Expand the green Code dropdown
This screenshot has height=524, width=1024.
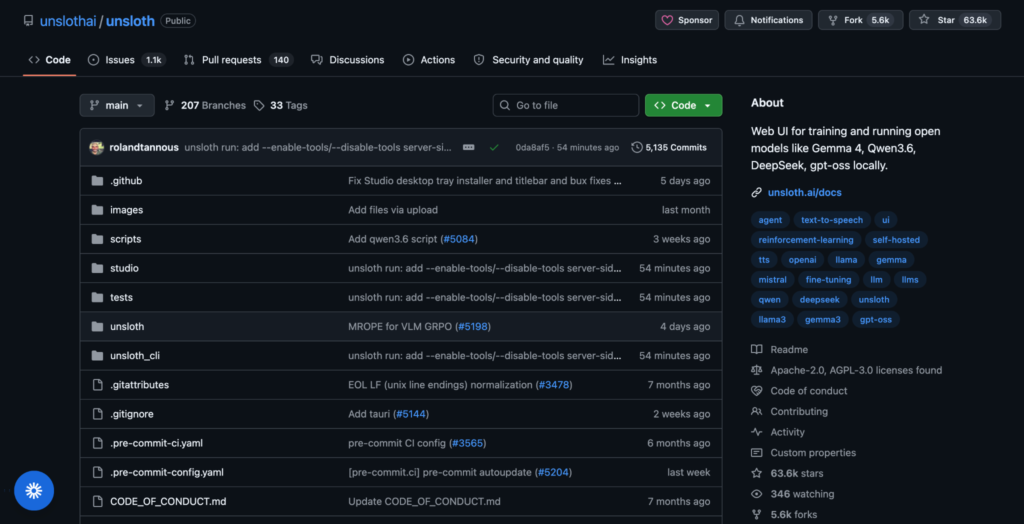tap(683, 105)
